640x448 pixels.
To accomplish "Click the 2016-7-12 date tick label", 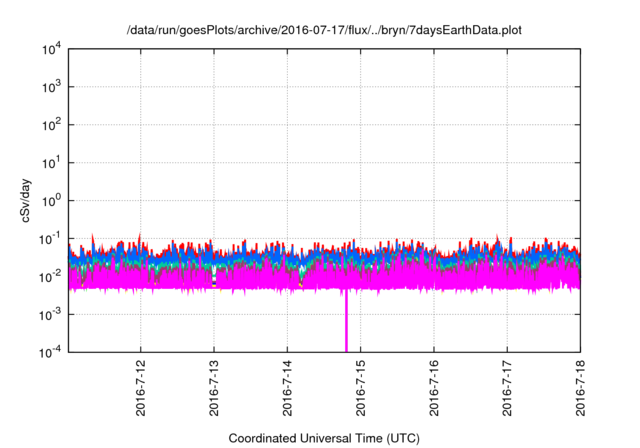I will 141,388.
